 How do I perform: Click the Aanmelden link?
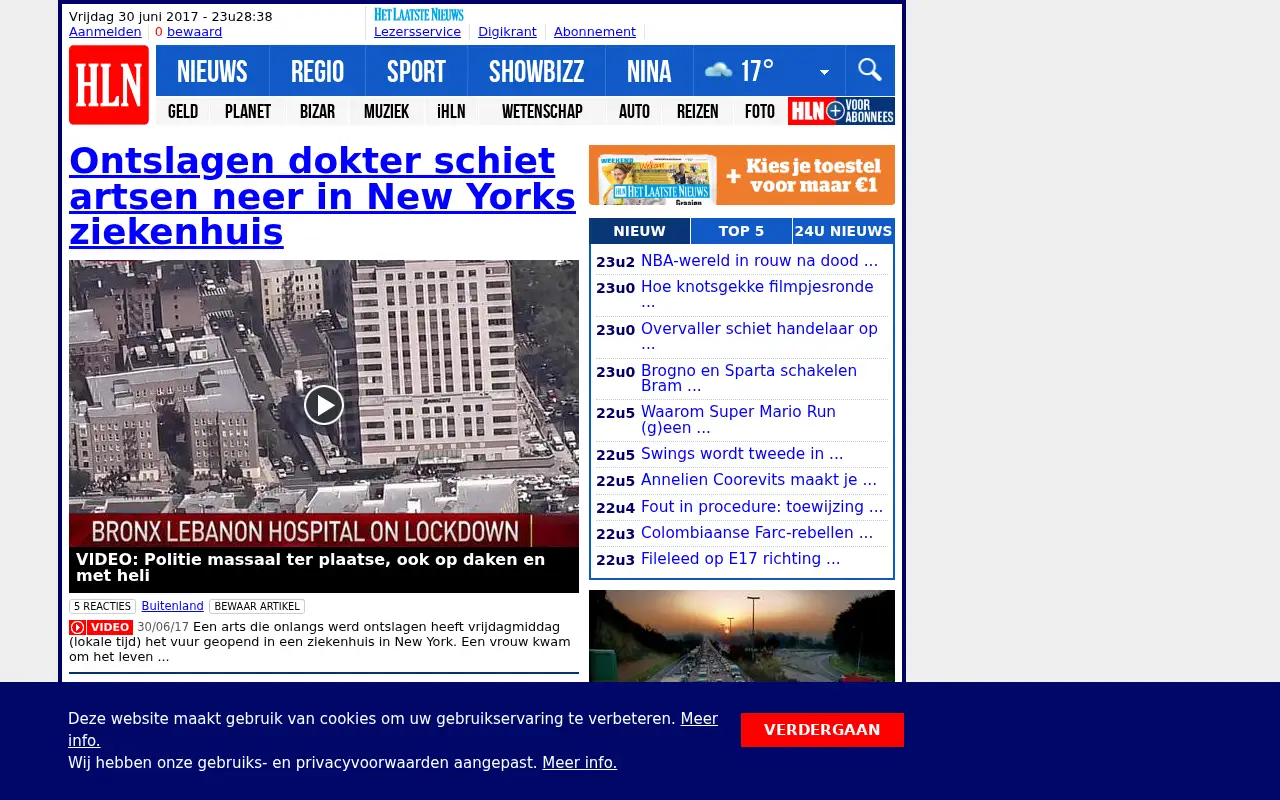point(105,32)
